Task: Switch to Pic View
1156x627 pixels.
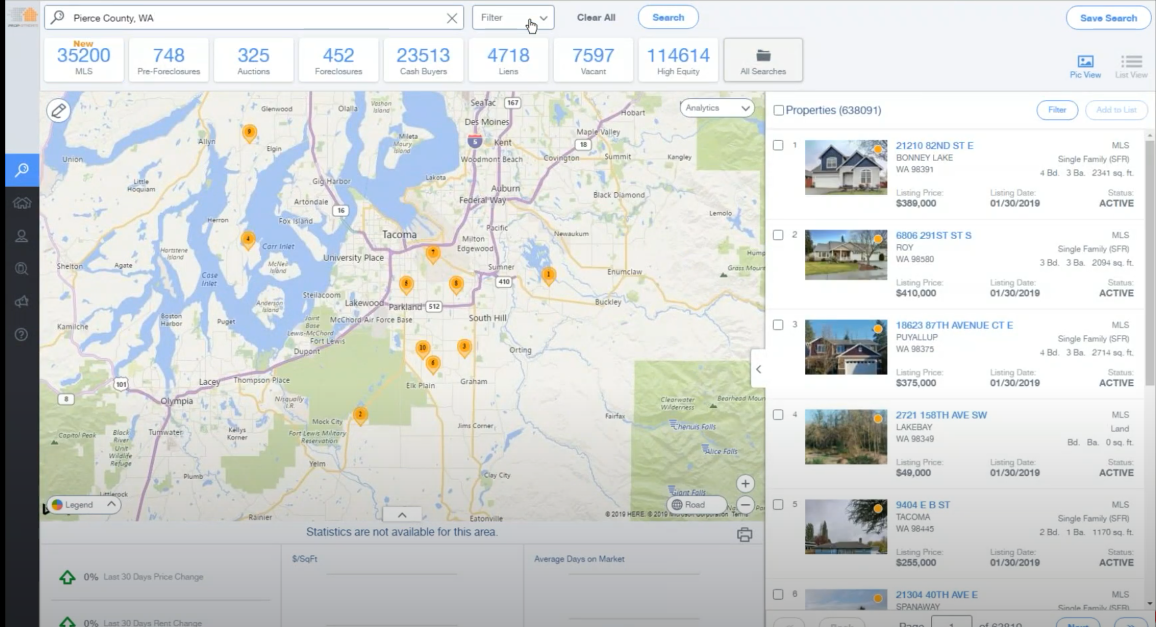Action: pyautogui.click(x=1085, y=66)
